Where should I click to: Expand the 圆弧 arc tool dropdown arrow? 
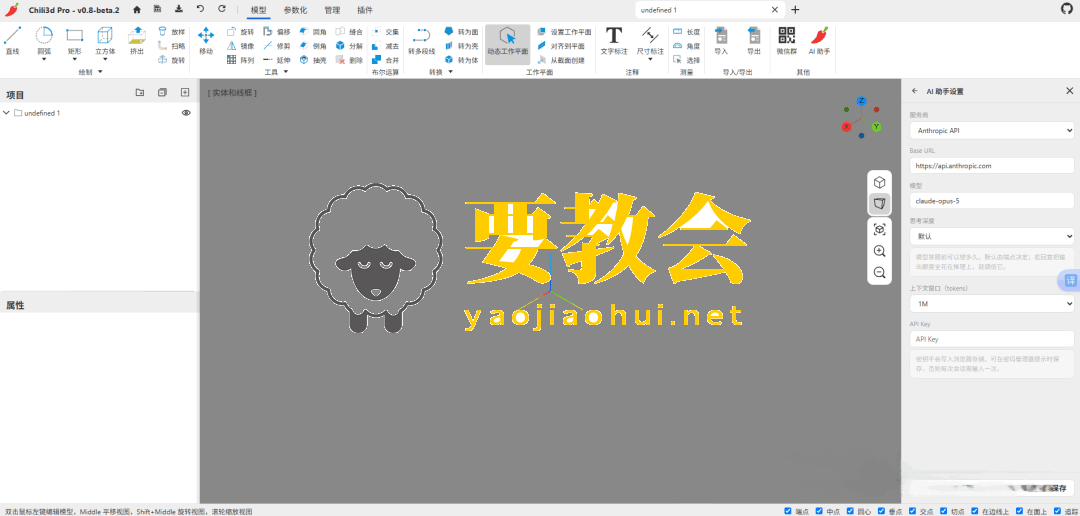[43, 59]
